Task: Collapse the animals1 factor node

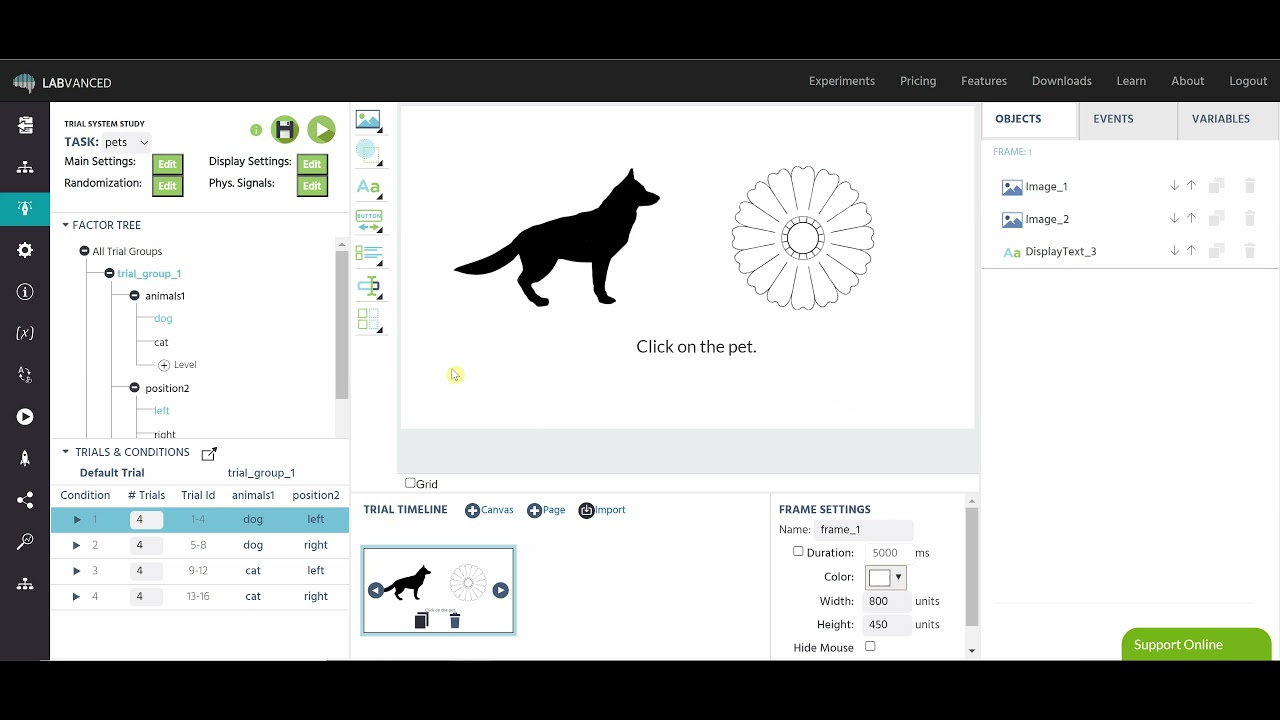Action: (x=134, y=296)
